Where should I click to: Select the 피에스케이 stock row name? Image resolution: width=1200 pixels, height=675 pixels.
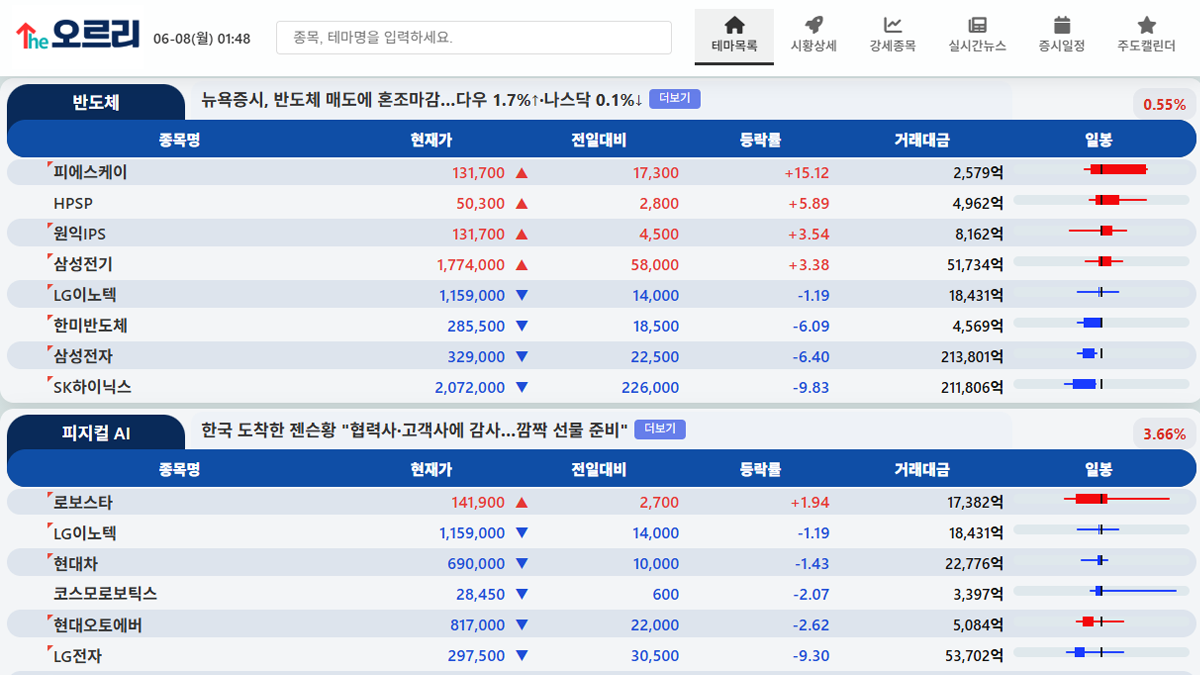pyautogui.click(x=90, y=172)
